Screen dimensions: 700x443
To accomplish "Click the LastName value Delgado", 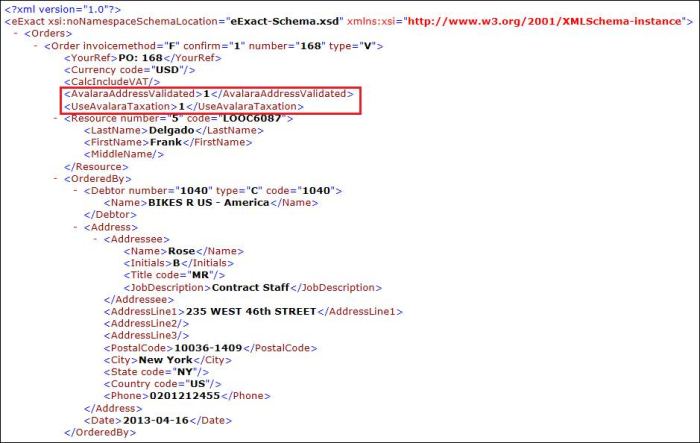I will (171, 130).
